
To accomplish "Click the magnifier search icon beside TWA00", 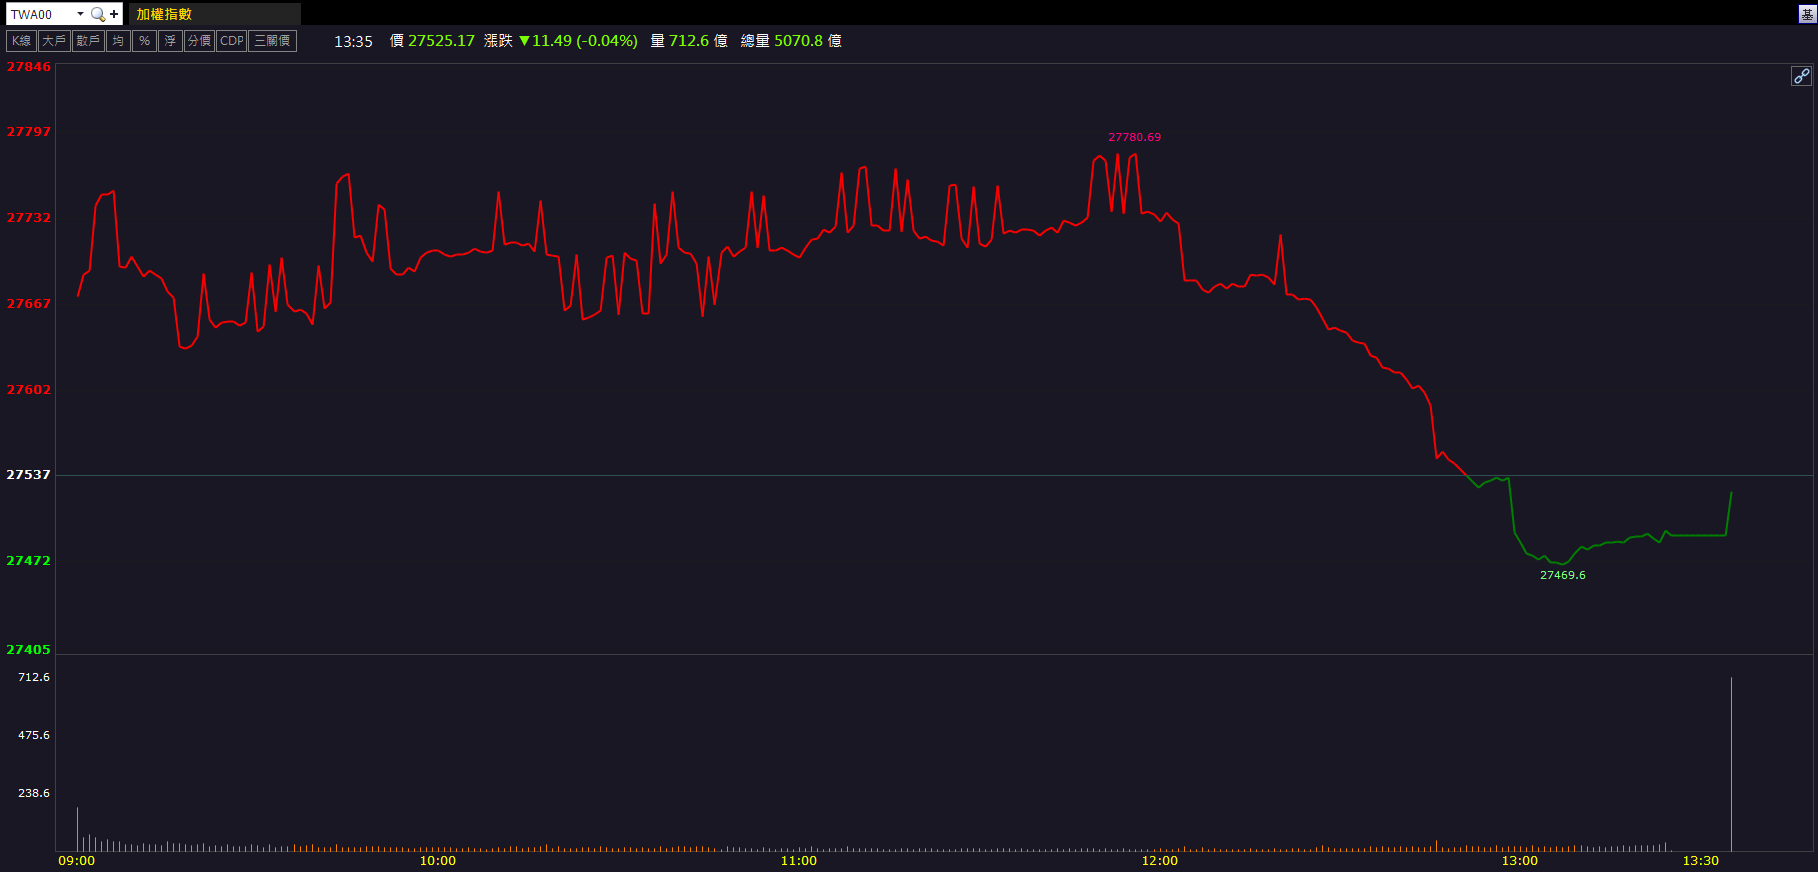I will (97, 14).
